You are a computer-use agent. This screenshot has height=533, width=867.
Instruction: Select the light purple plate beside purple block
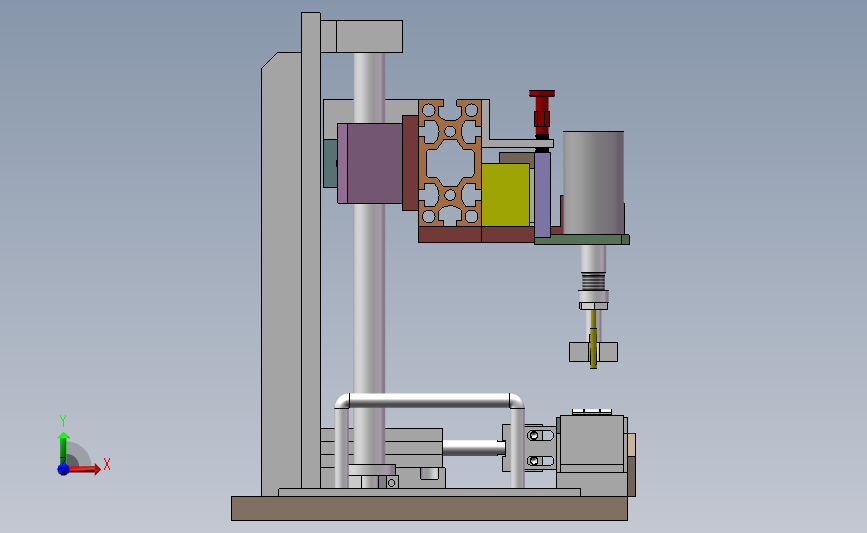coord(342,163)
